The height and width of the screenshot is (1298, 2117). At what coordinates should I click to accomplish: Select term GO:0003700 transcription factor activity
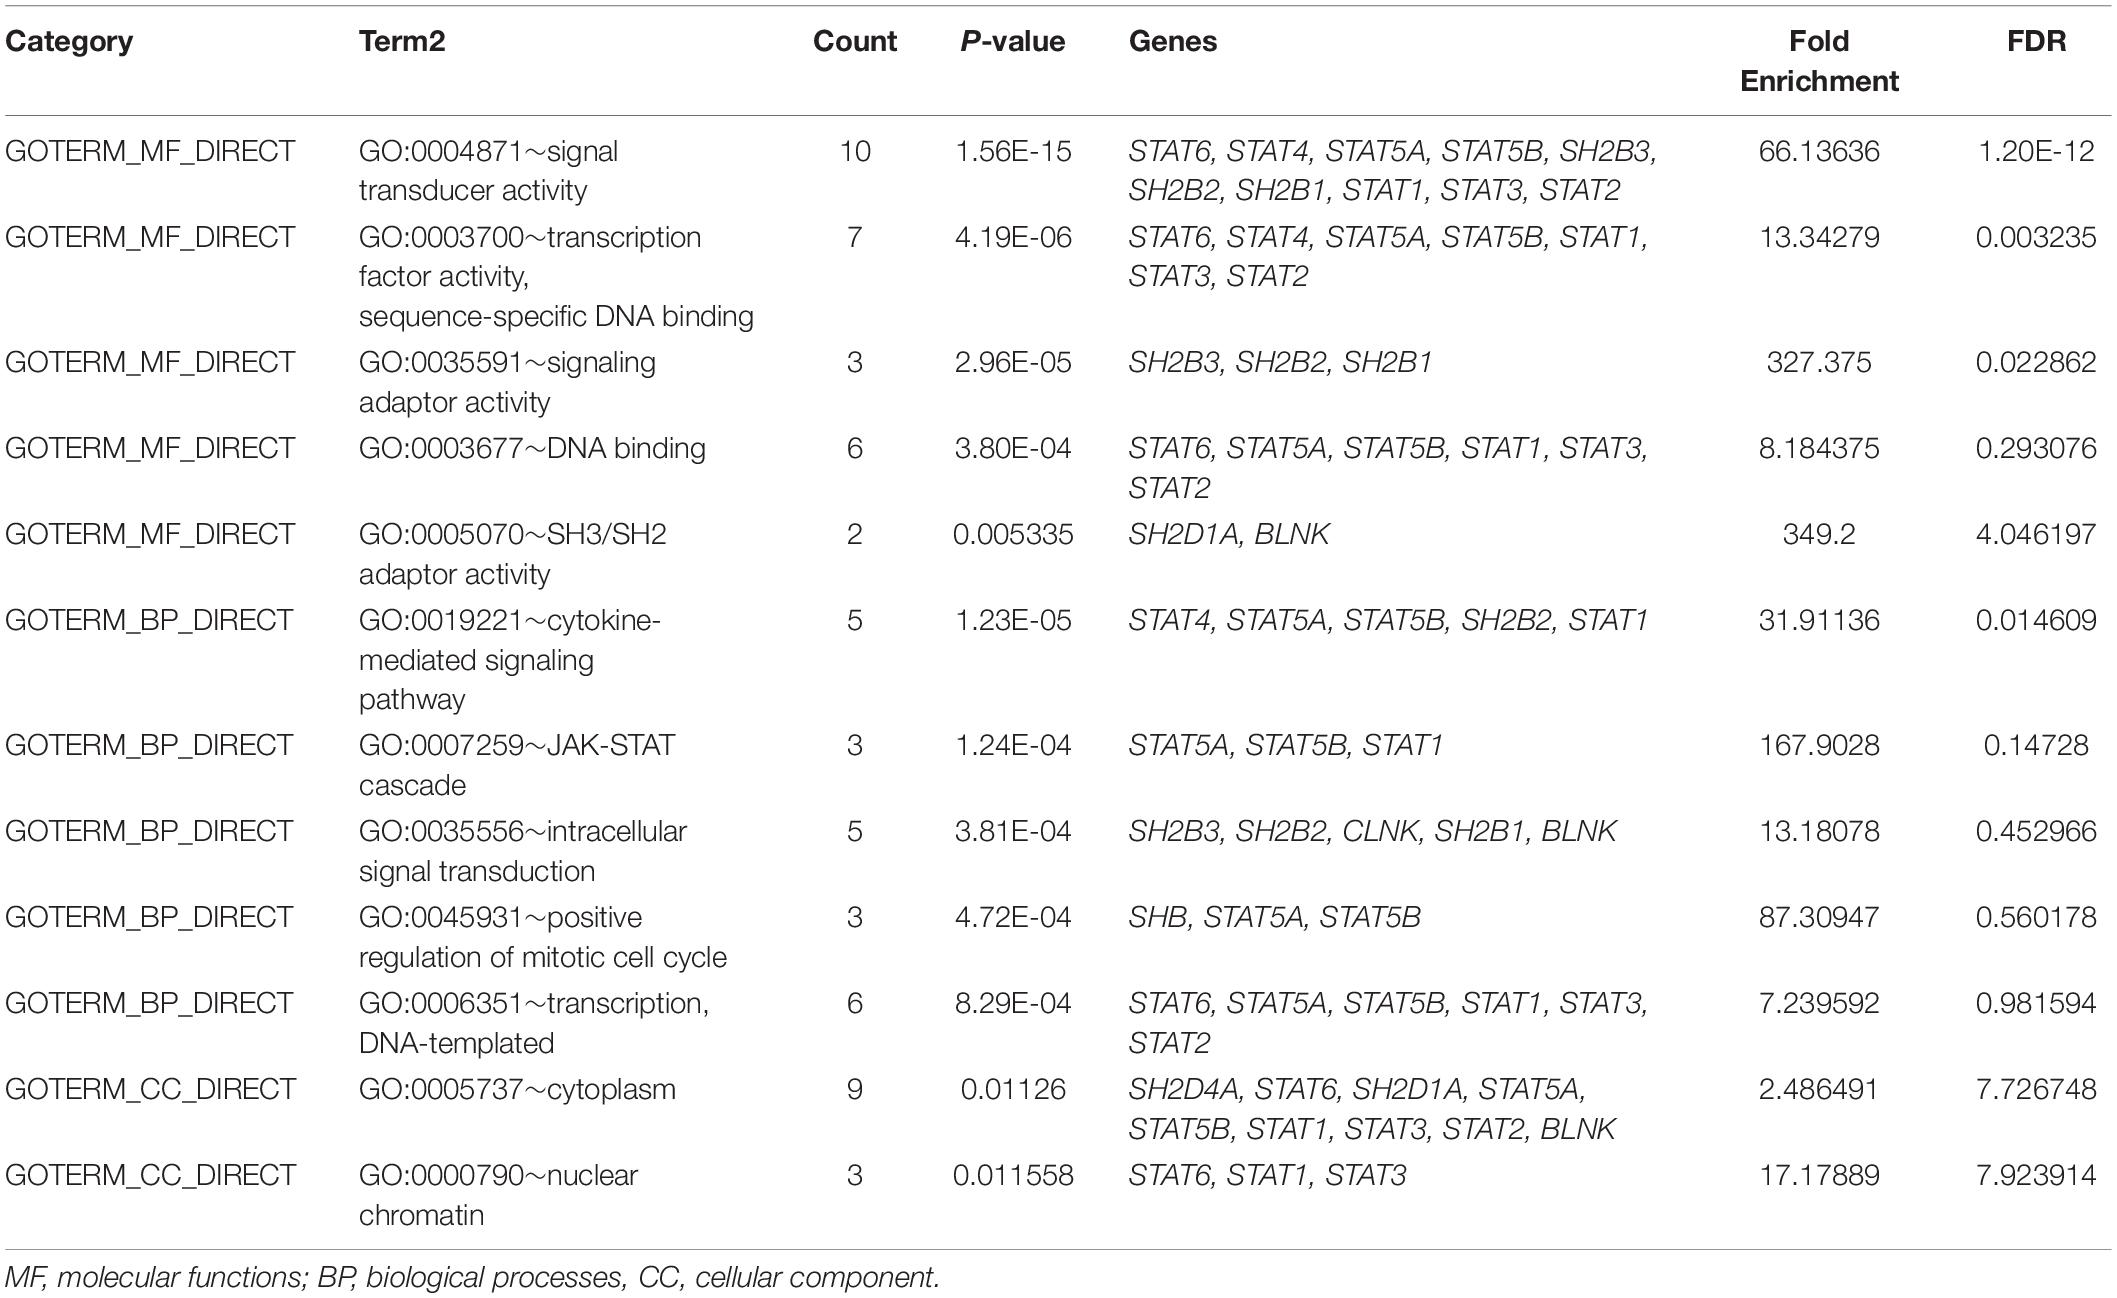(x=556, y=277)
